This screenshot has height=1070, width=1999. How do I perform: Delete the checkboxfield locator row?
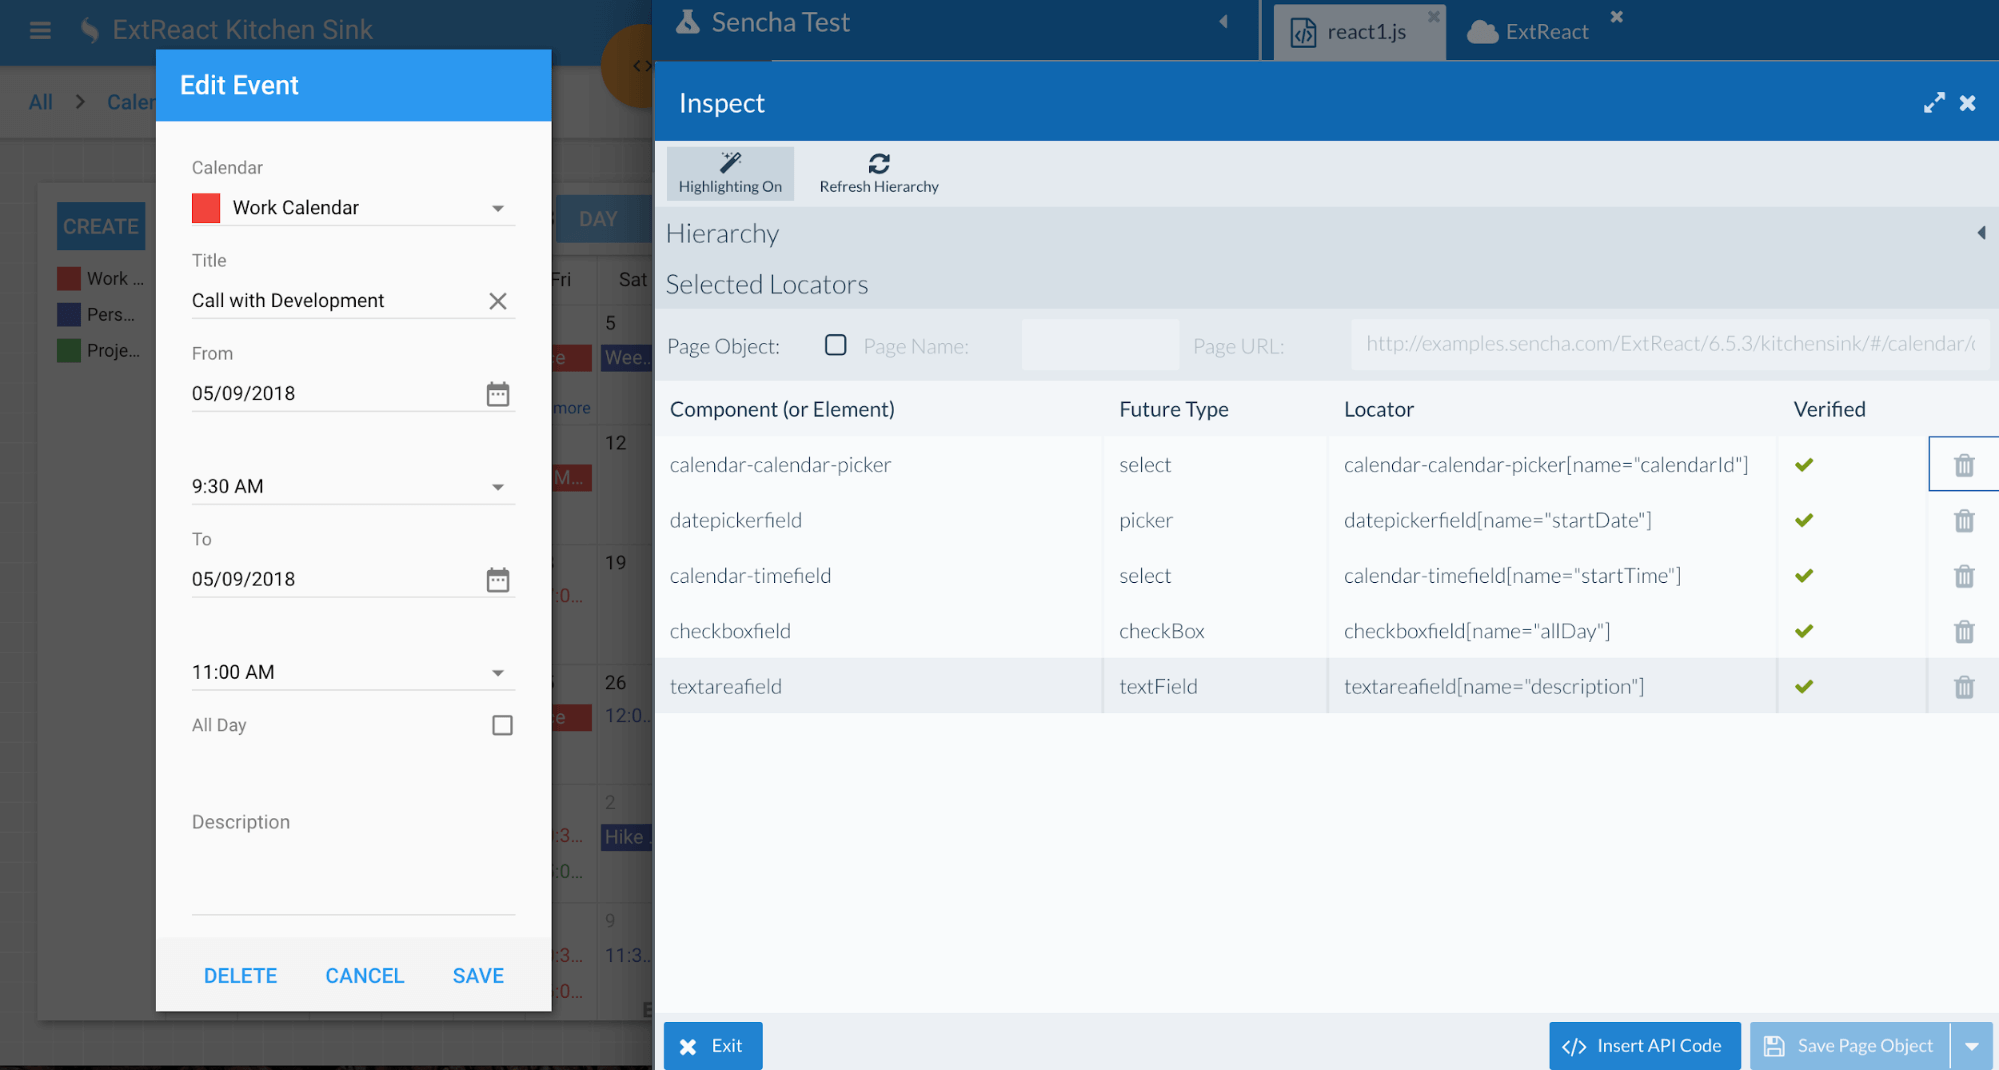(x=1964, y=632)
